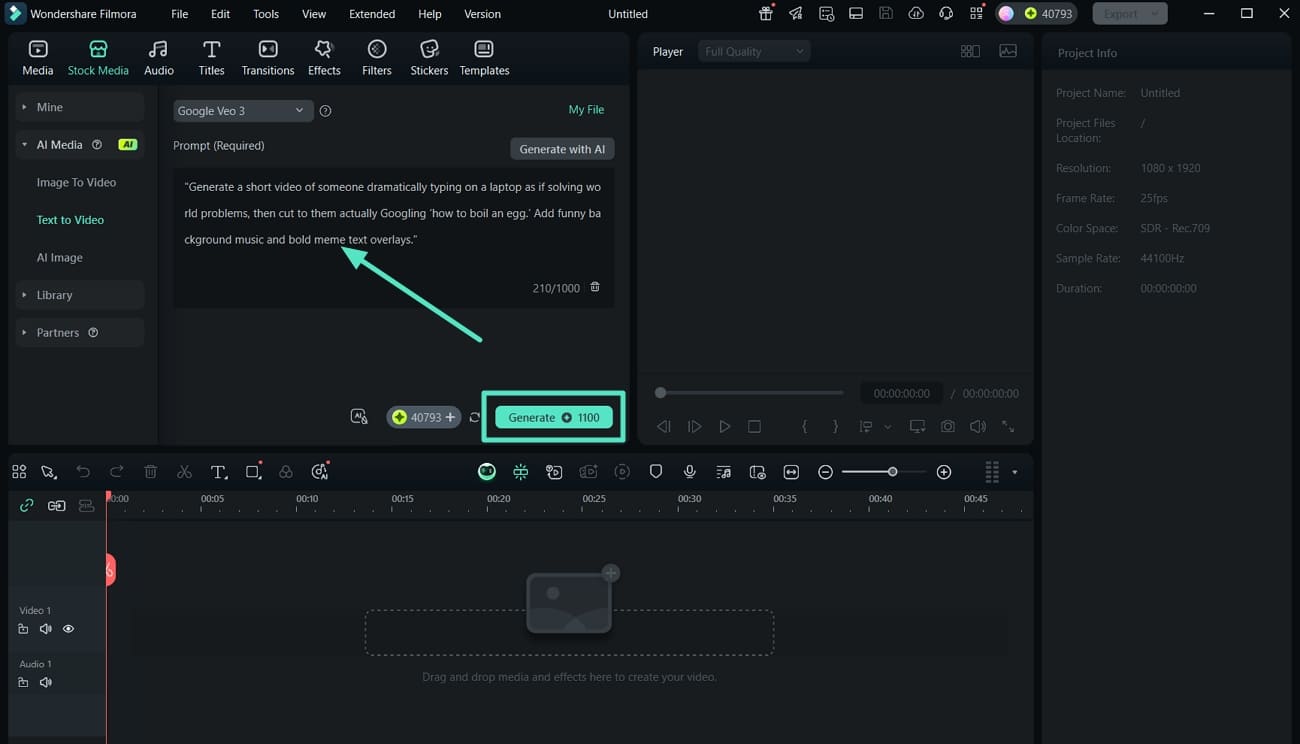Open the four-squares layout icon in timeline toolbar
This screenshot has width=1300, height=744.
(19, 472)
